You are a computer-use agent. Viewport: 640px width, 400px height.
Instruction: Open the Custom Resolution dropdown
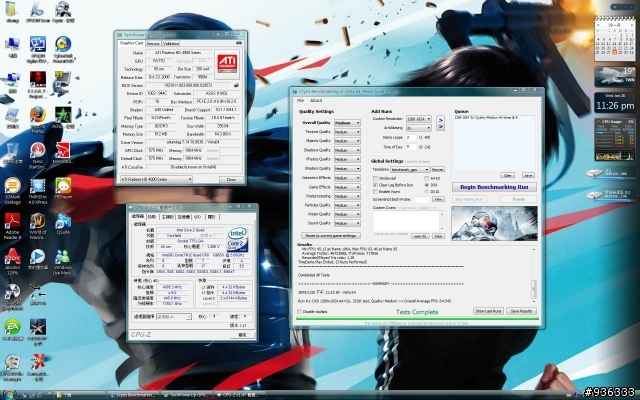[x=418, y=119]
